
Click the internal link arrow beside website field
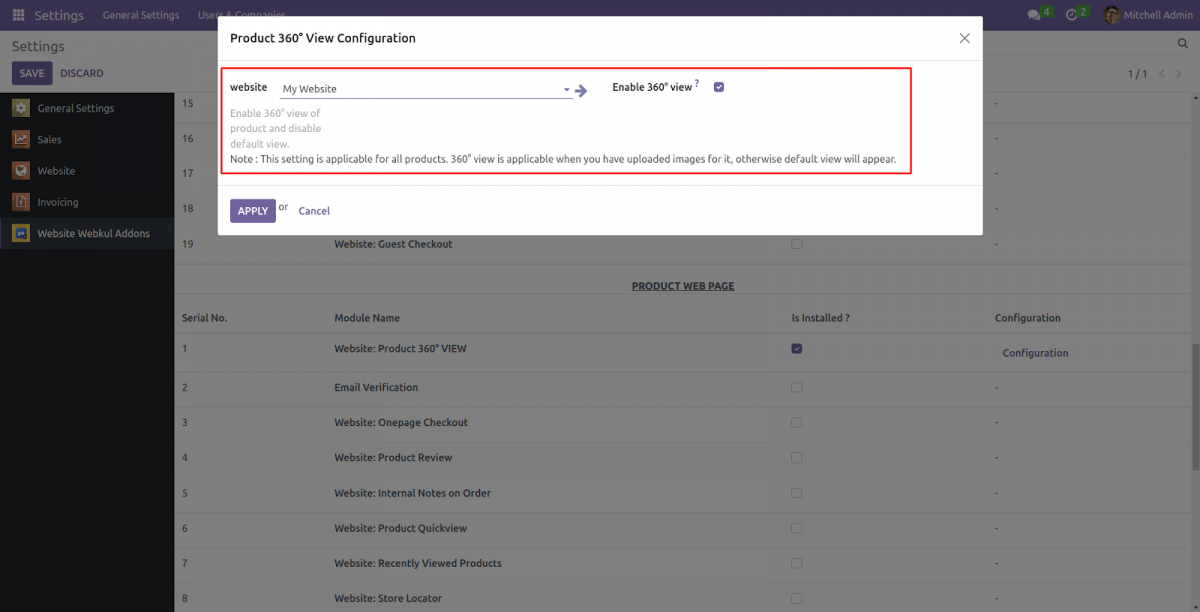click(581, 89)
